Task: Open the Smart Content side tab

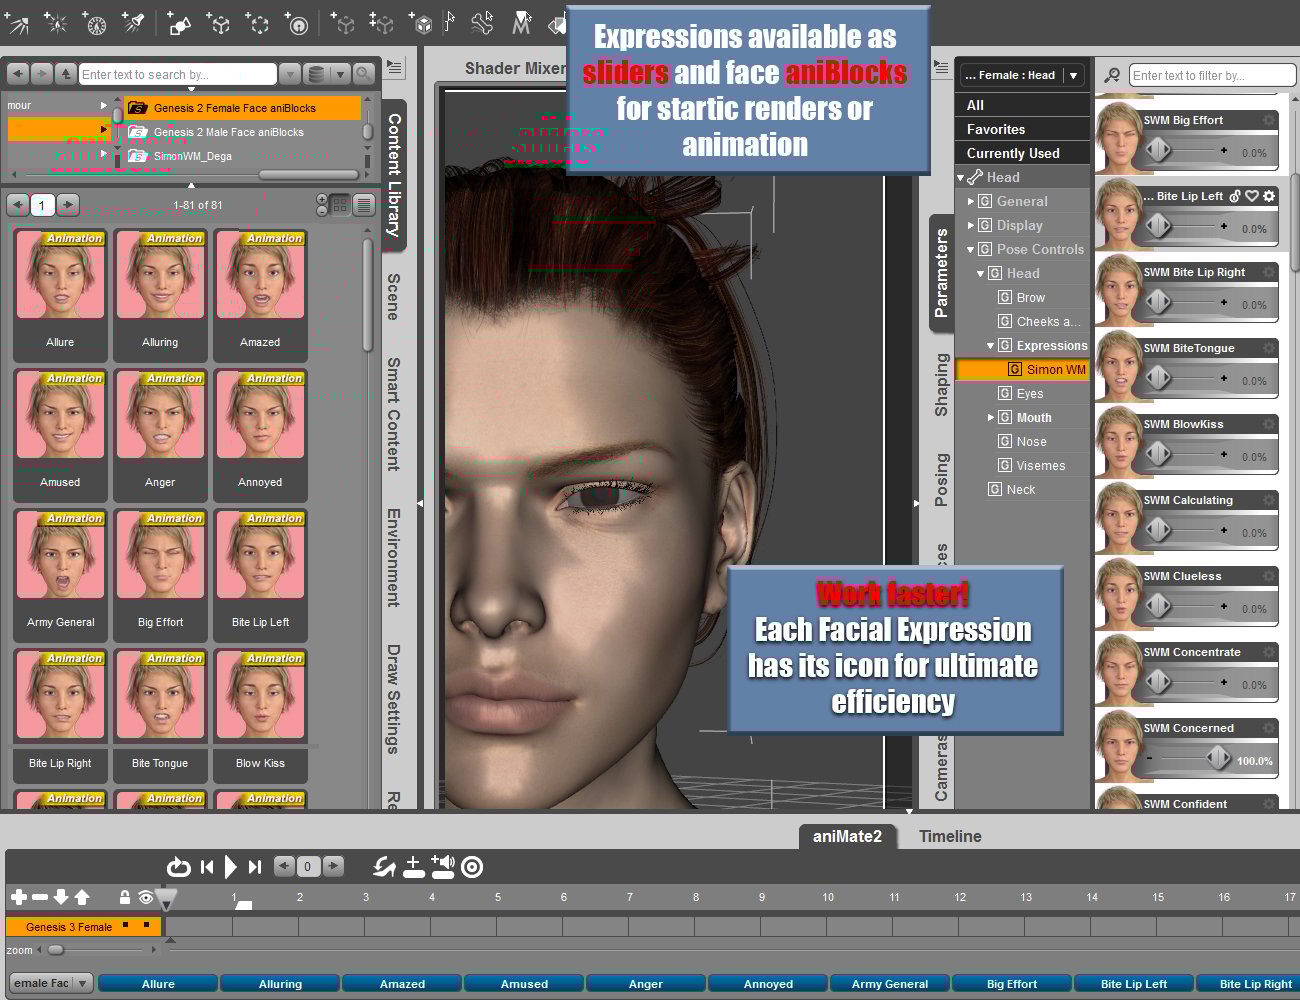Action: 394,414
